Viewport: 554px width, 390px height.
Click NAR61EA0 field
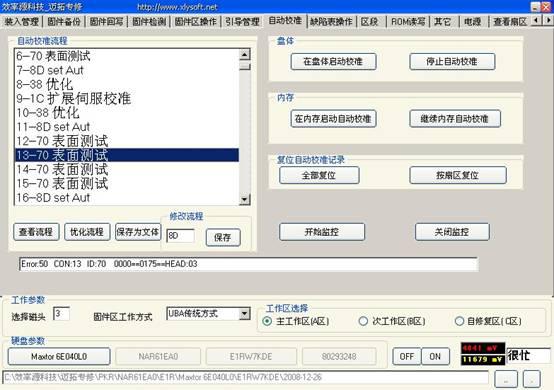158,357
